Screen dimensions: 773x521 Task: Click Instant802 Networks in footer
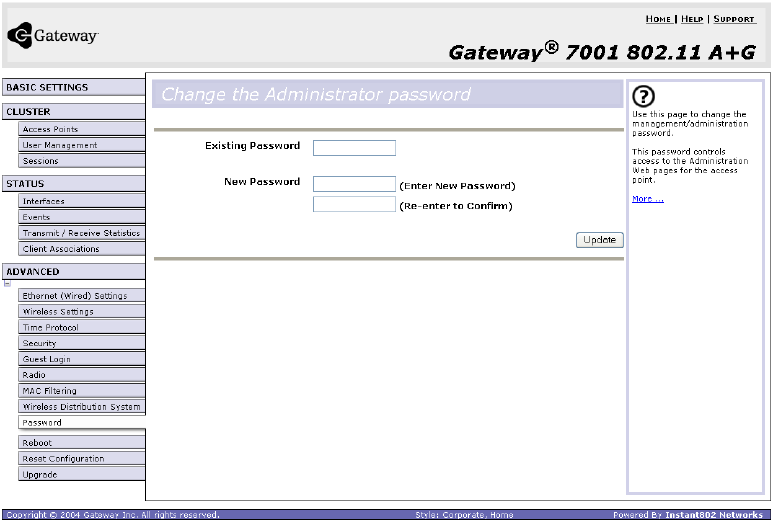714,515
